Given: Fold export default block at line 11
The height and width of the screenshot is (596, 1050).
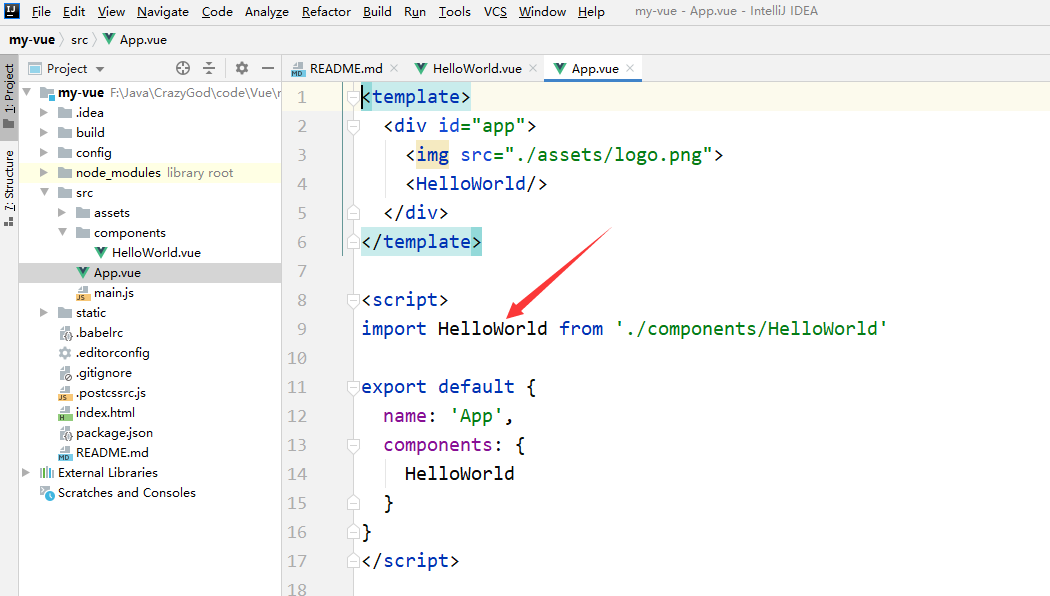Looking at the screenshot, I should coord(354,388).
